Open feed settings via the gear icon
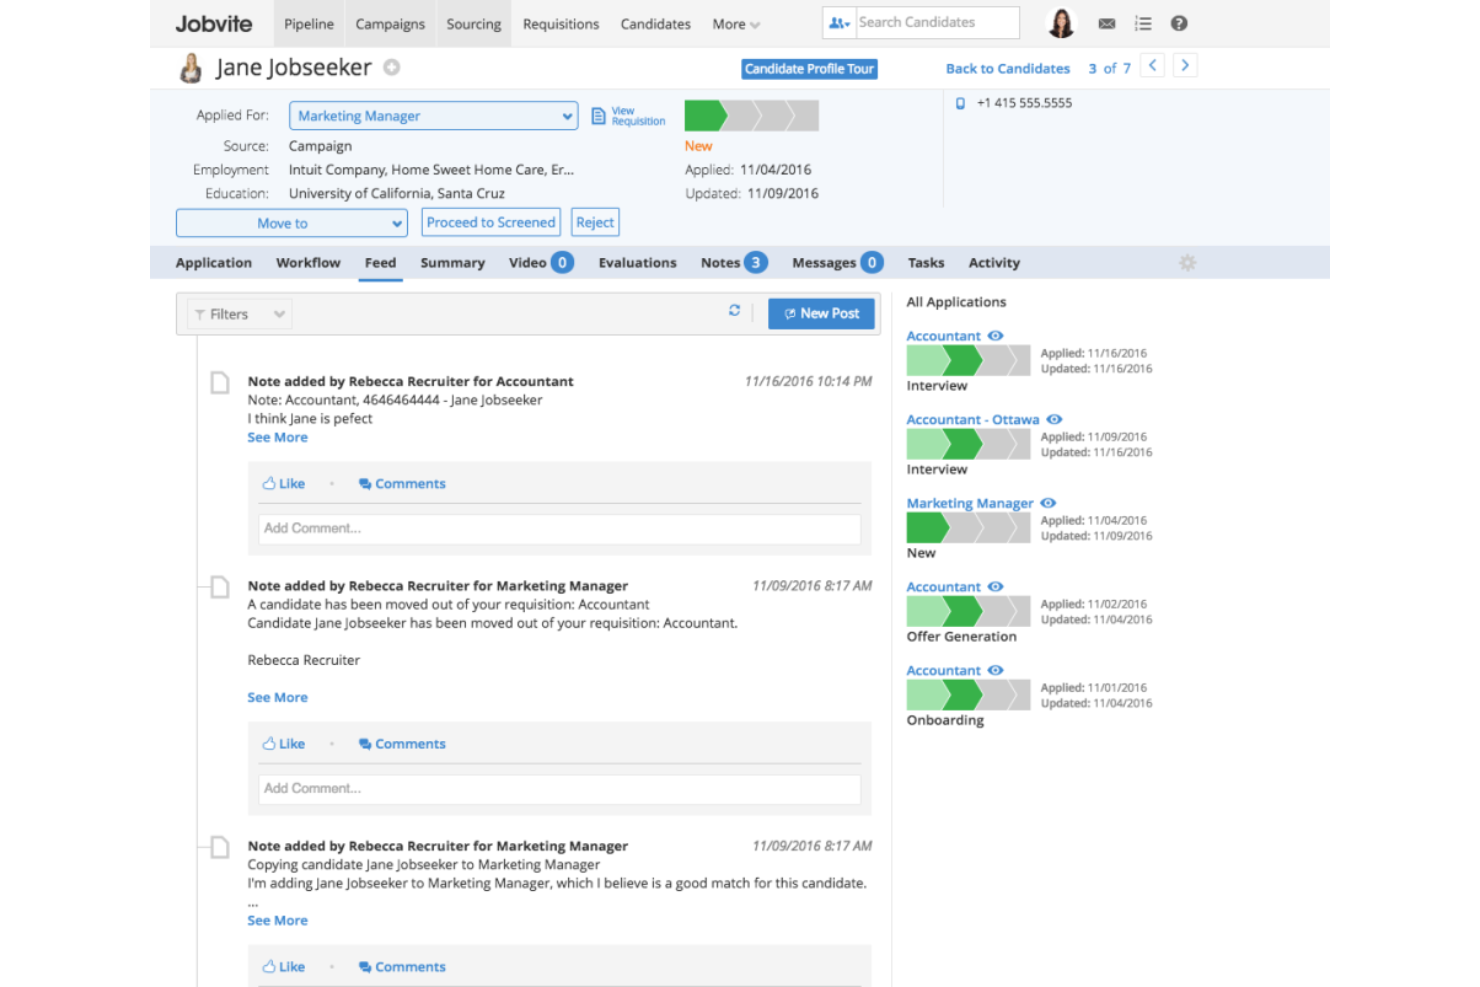The height and width of the screenshot is (987, 1480). tap(1187, 262)
